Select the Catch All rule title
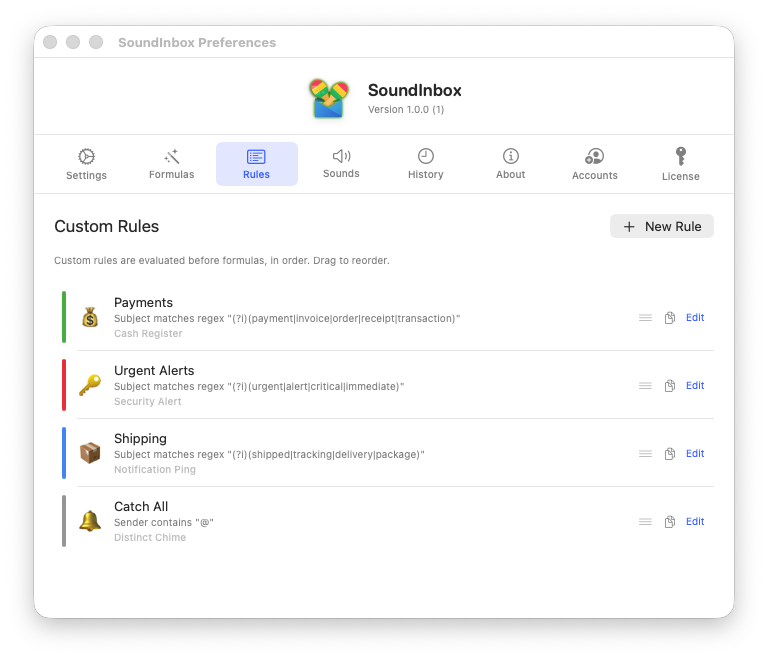The height and width of the screenshot is (660, 768). tap(141, 506)
